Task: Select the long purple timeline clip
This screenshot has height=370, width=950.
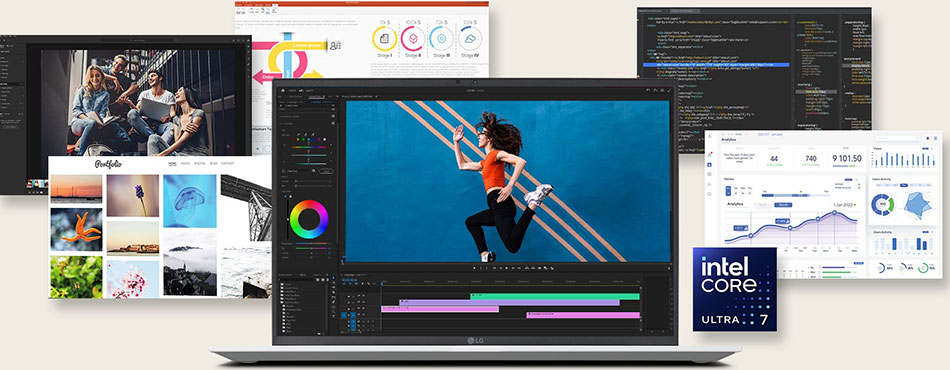Action: [509, 302]
